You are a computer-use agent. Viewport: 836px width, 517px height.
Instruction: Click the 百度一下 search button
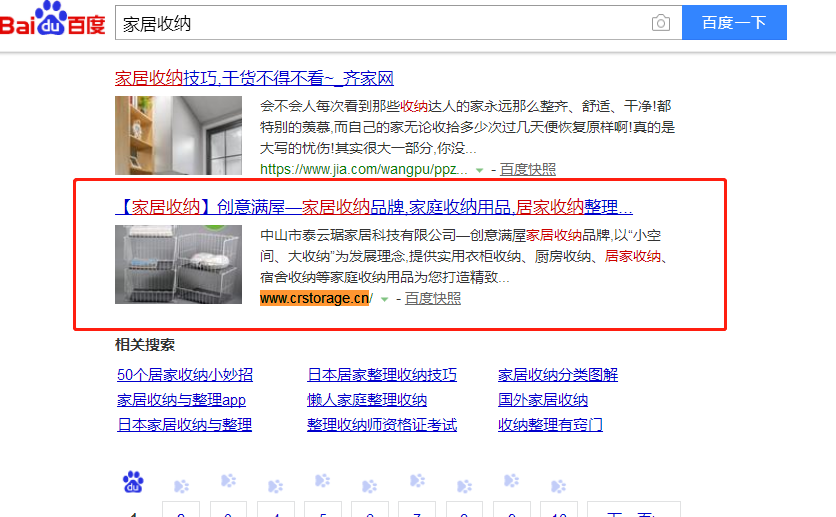[x=734, y=22]
